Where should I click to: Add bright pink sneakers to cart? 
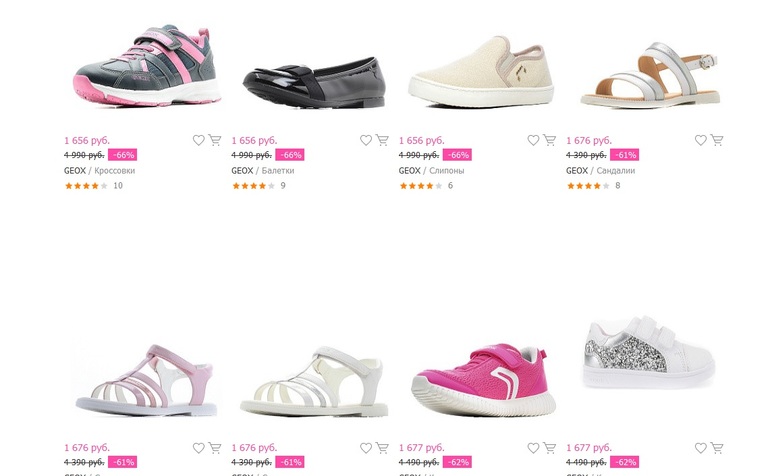pos(549,448)
